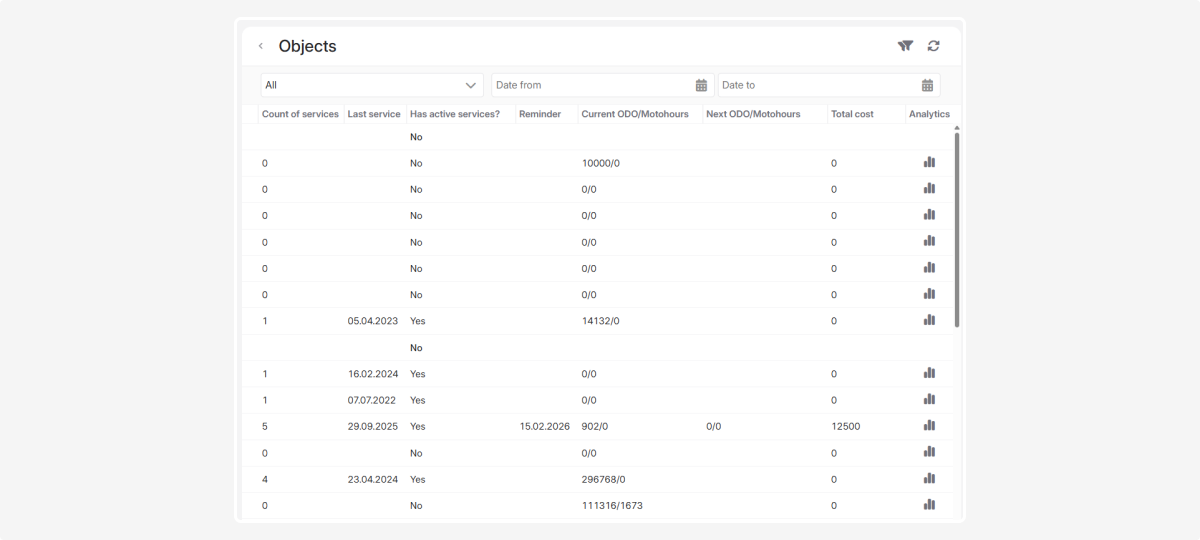Open calendar picker in Date to field
Screen dimensions: 1200x540
tap(927, 85)
